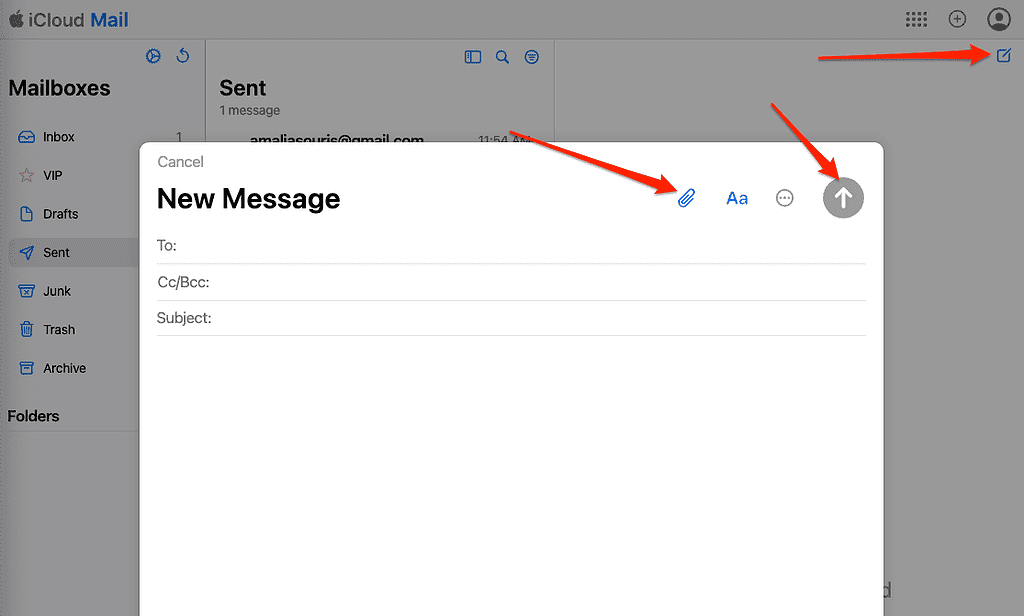Viewport: 1024px width, 616px height.
Task: Open the account profile menu
Action: [998, 19]
